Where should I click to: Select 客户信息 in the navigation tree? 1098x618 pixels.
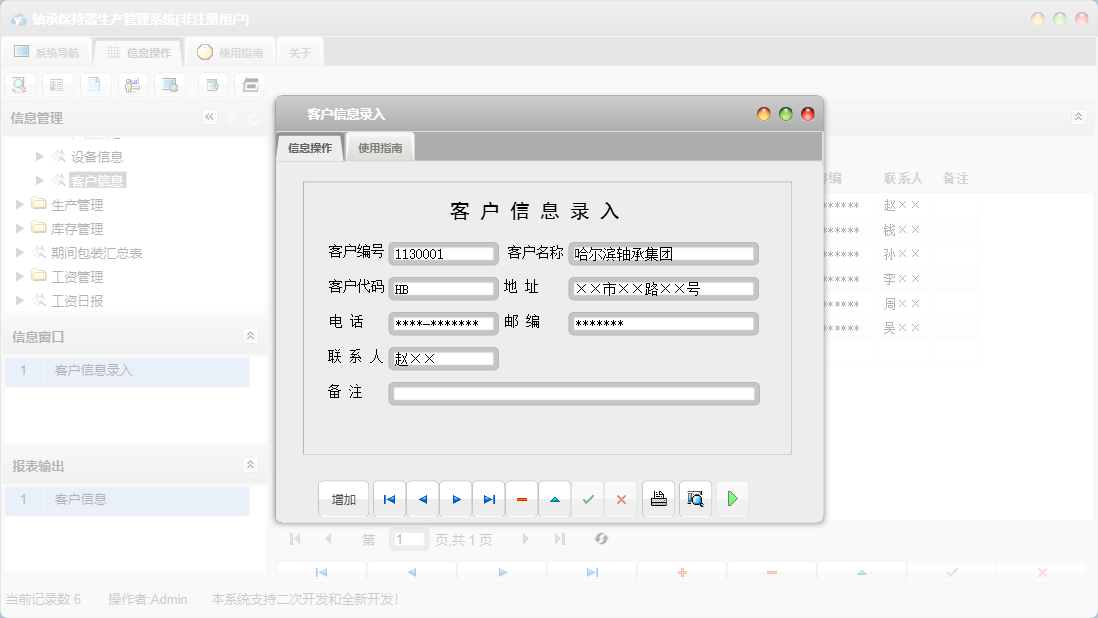99,179
